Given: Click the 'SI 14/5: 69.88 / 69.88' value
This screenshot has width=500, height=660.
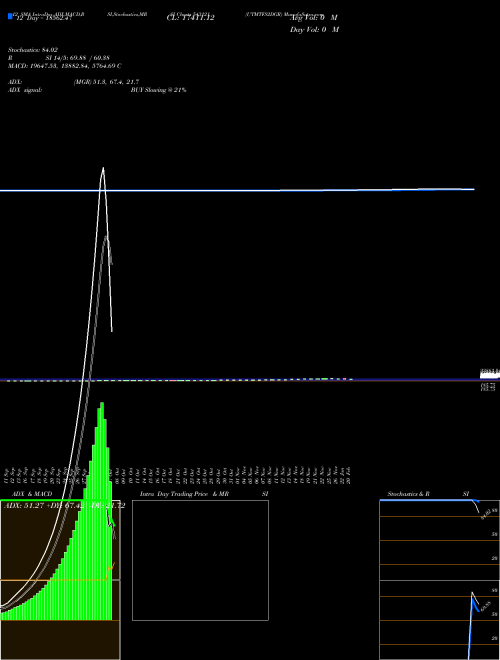Looking at the screenshot, I should click(77, 58).
